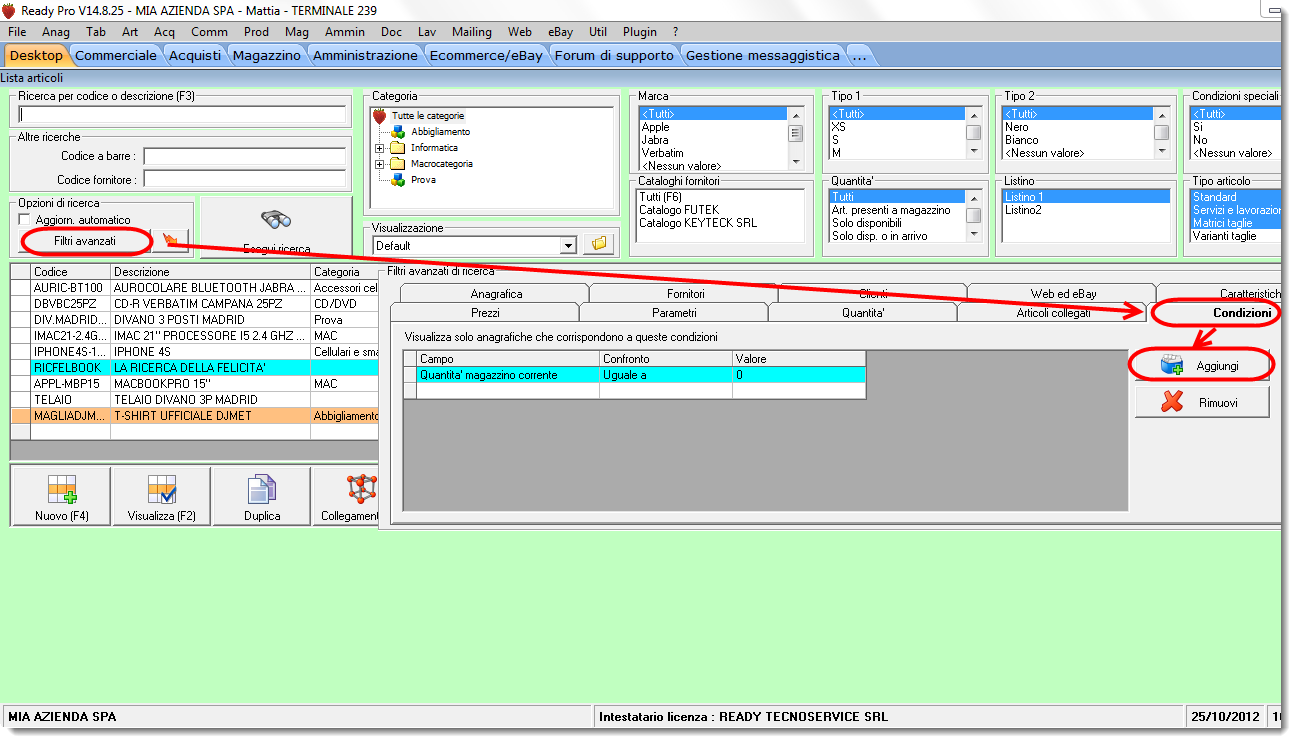Screen dimensions: 1296x743
Task: Focus the Codice fornitore field
Action: (x=245, y=179)
